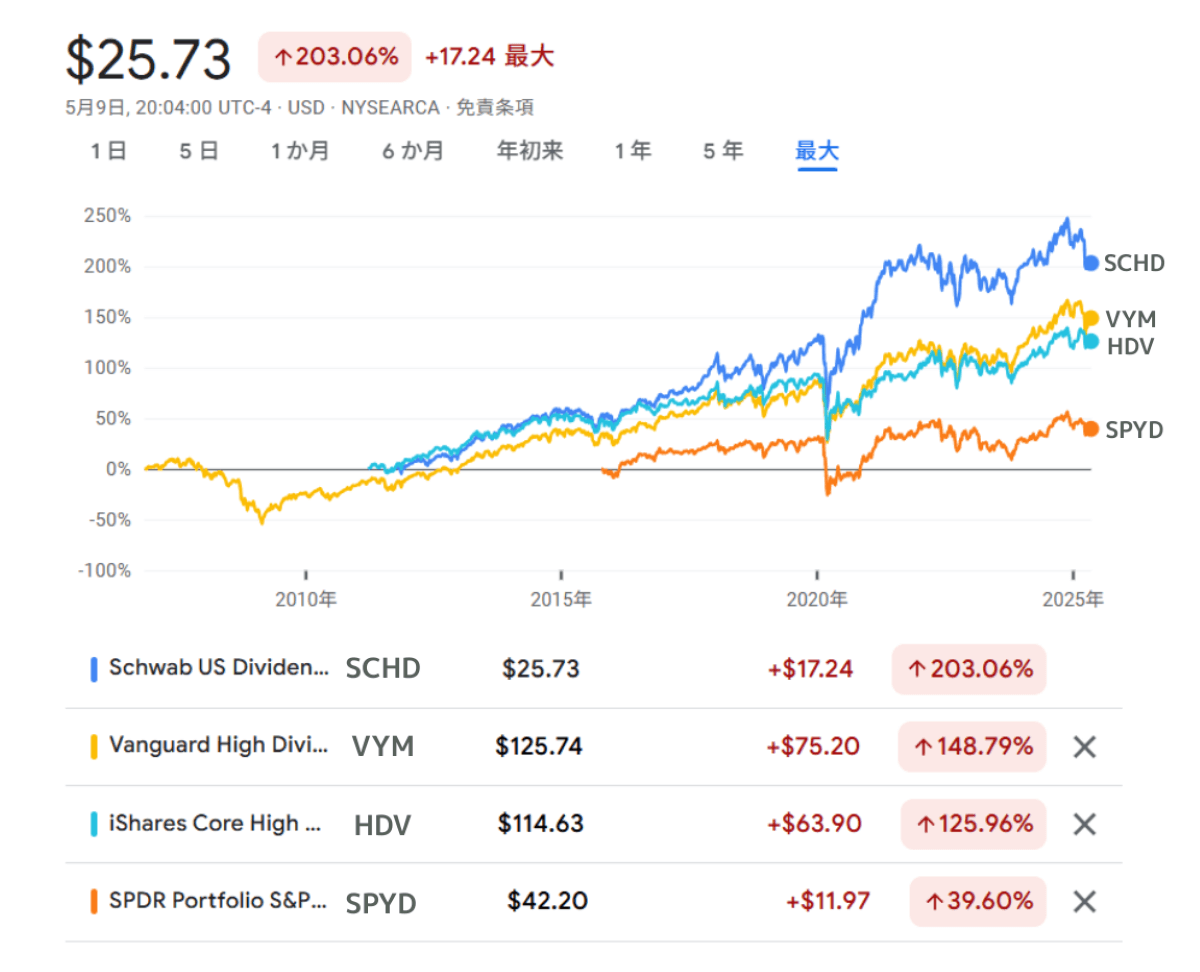
Task: Remove iShares Core High HDV comparison
Action: pyautogui.click(x=1085, y=824)
